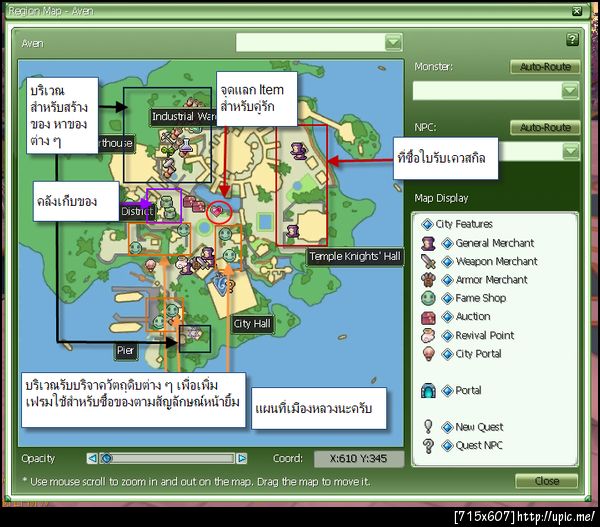Click the merchant icon left of Temple Knights' Hall
The image size is (600, 527).
tap(293, 231)
